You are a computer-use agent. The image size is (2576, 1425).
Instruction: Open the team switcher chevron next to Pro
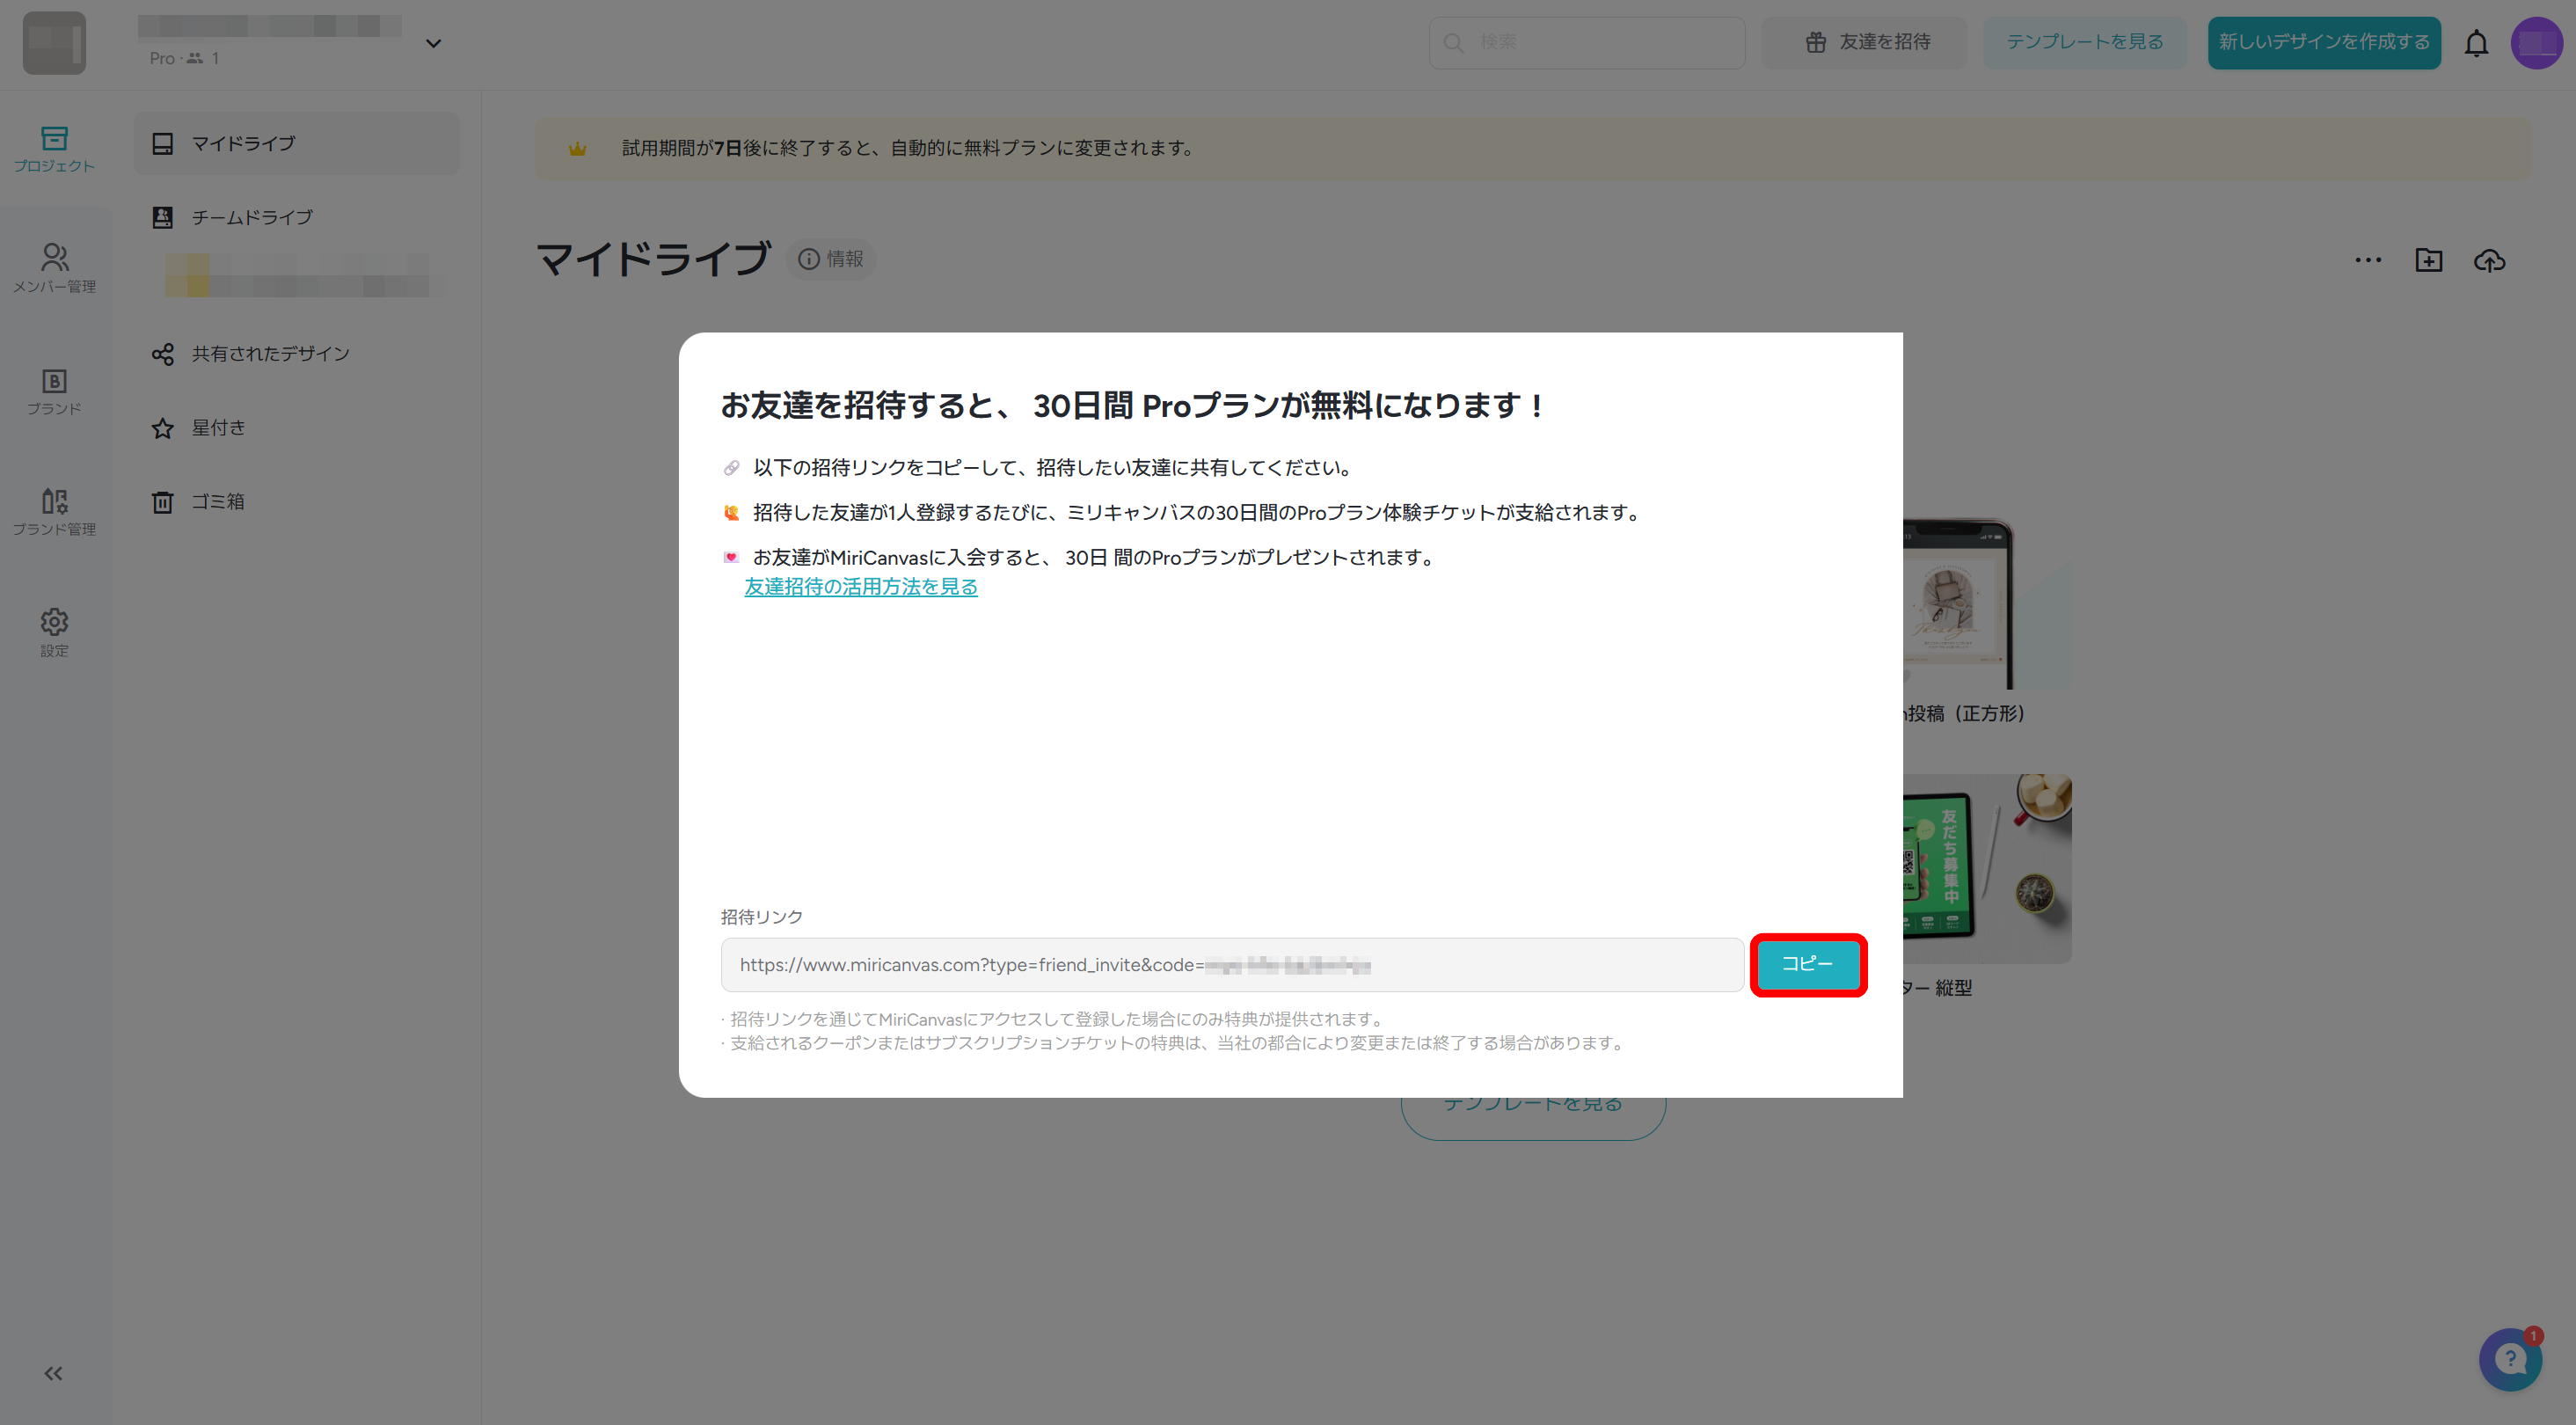(x=433, y=43)
